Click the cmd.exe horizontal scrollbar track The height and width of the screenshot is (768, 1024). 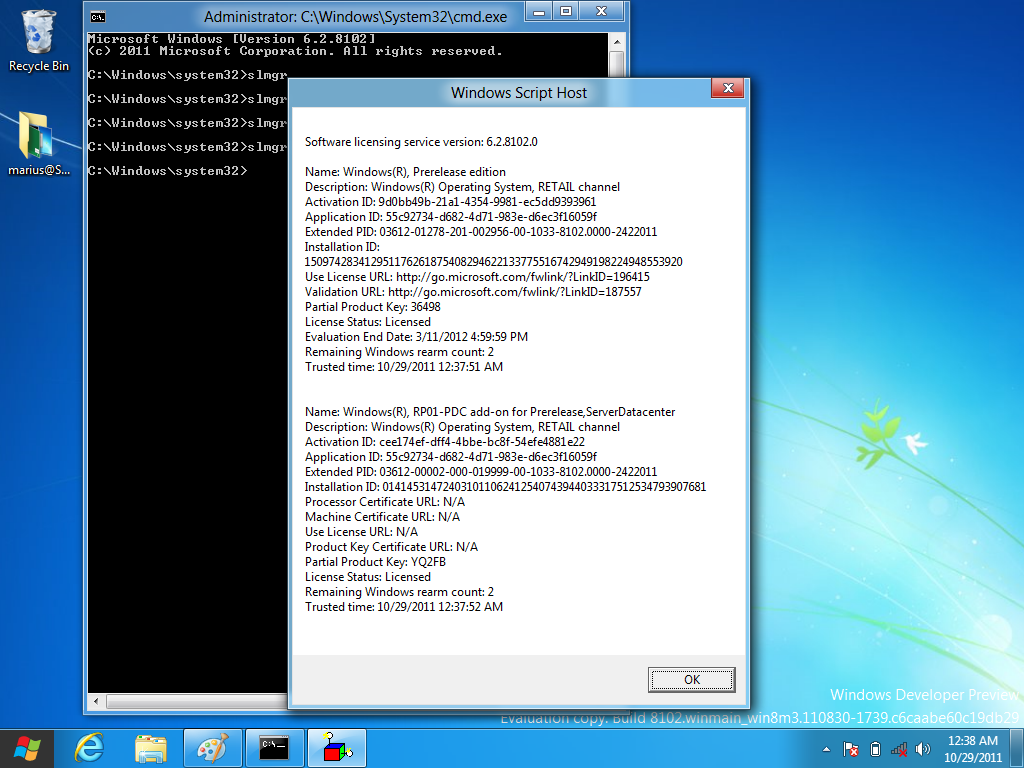(x=196, y=701)
